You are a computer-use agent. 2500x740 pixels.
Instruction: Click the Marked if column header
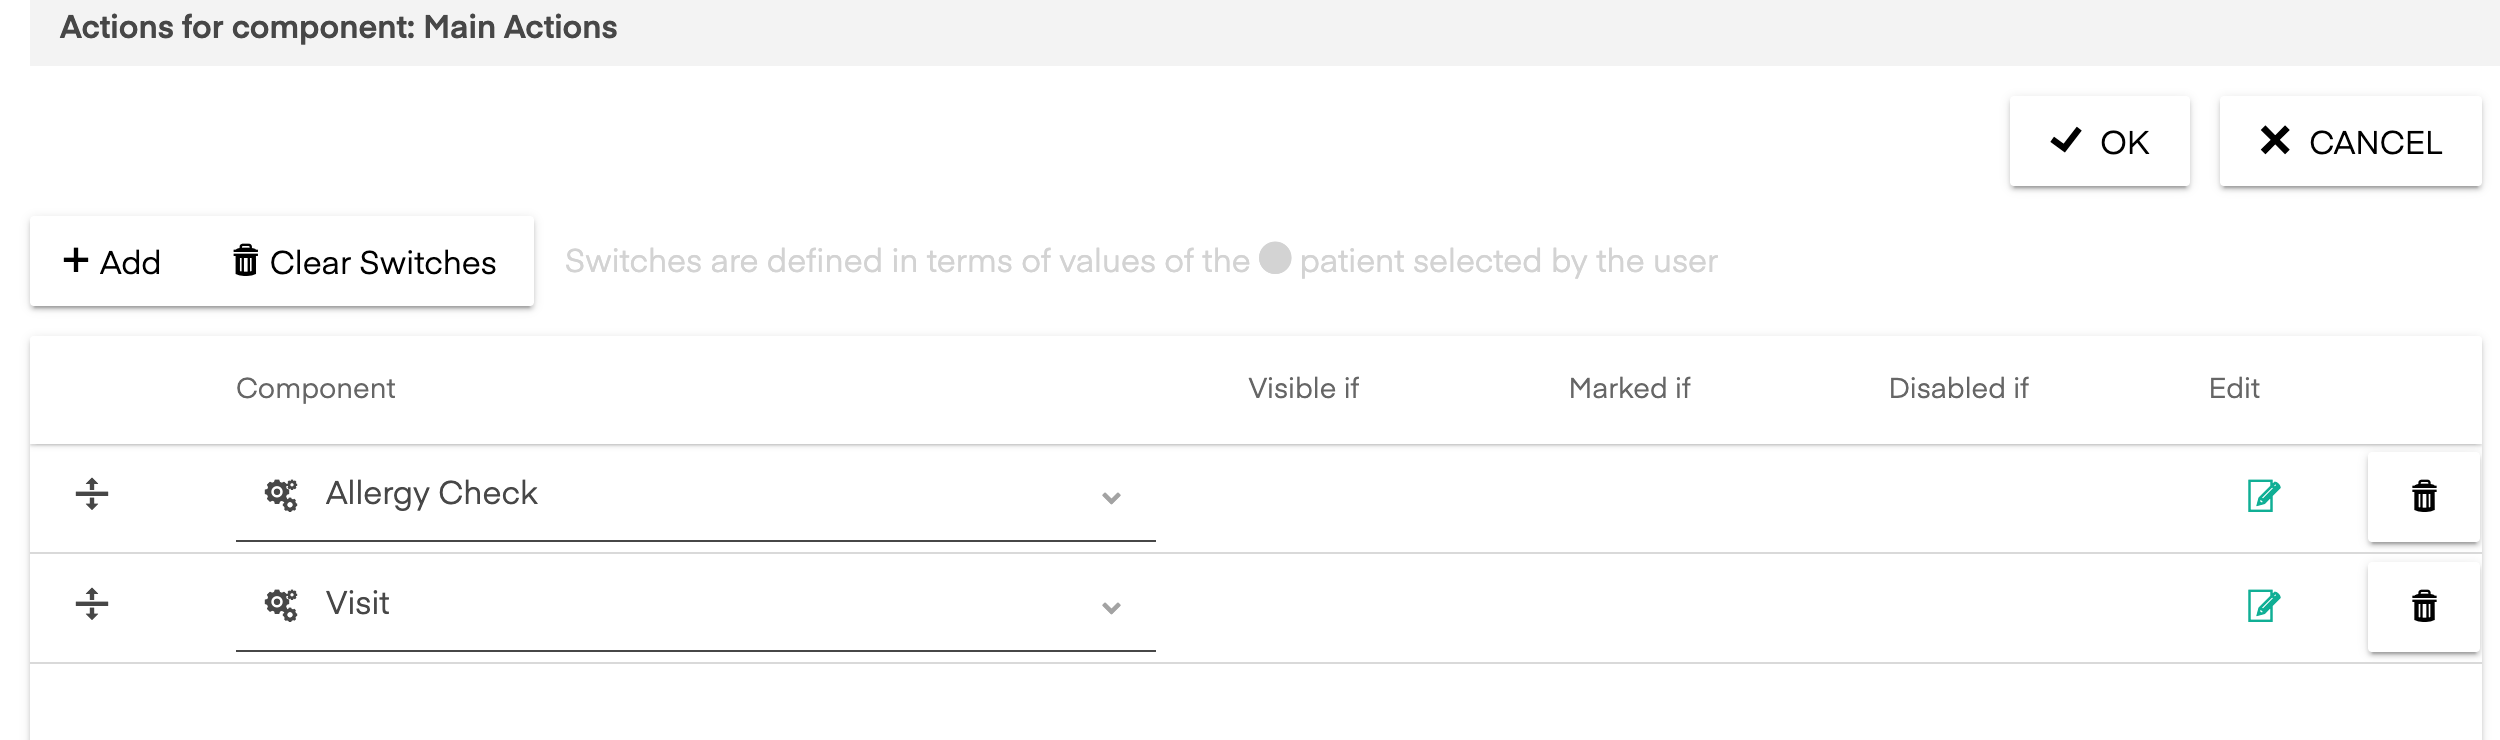(x=1629, y=388)
